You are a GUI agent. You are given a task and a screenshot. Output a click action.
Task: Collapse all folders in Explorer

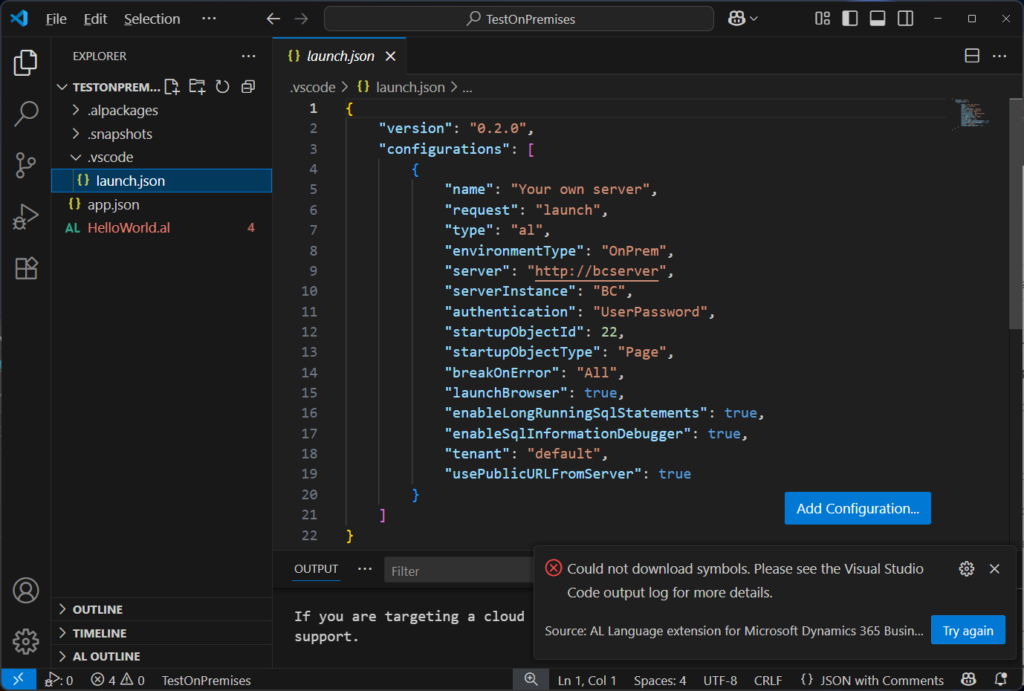(248, 87)
